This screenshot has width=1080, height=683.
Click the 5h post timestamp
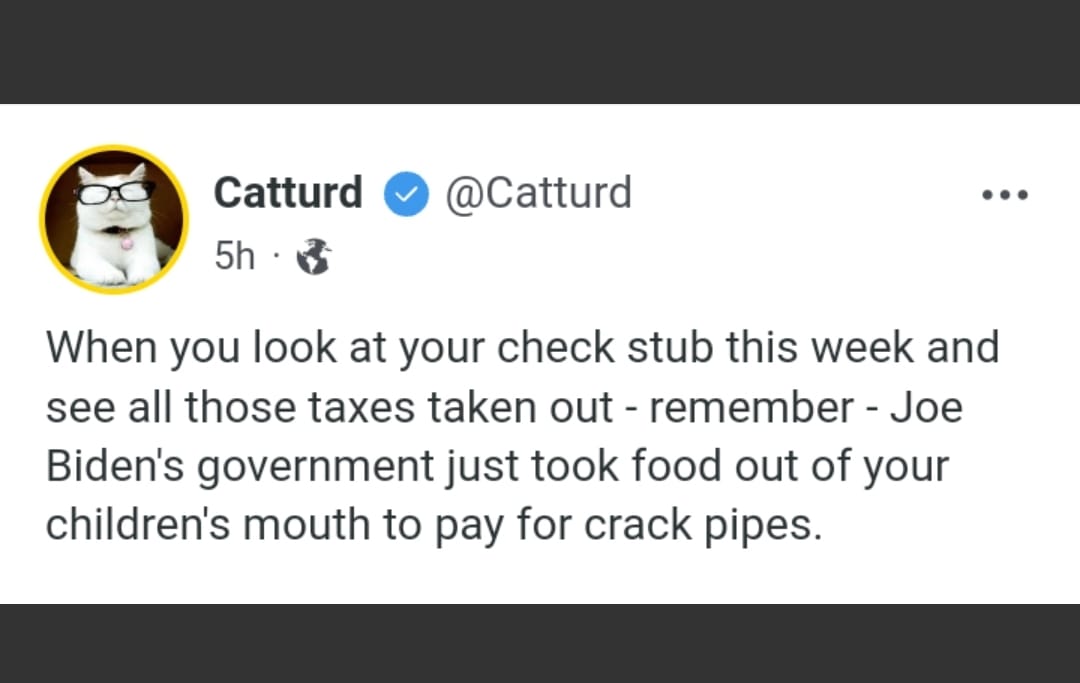234,258
